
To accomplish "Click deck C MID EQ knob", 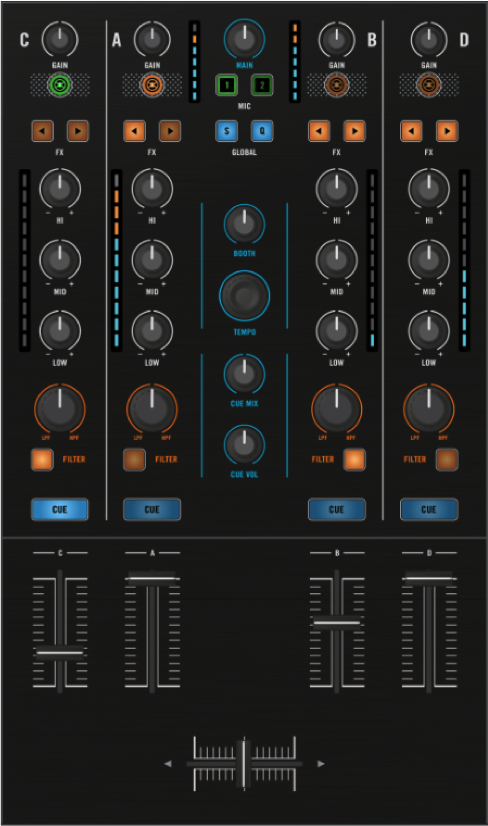I will point(60,260).
